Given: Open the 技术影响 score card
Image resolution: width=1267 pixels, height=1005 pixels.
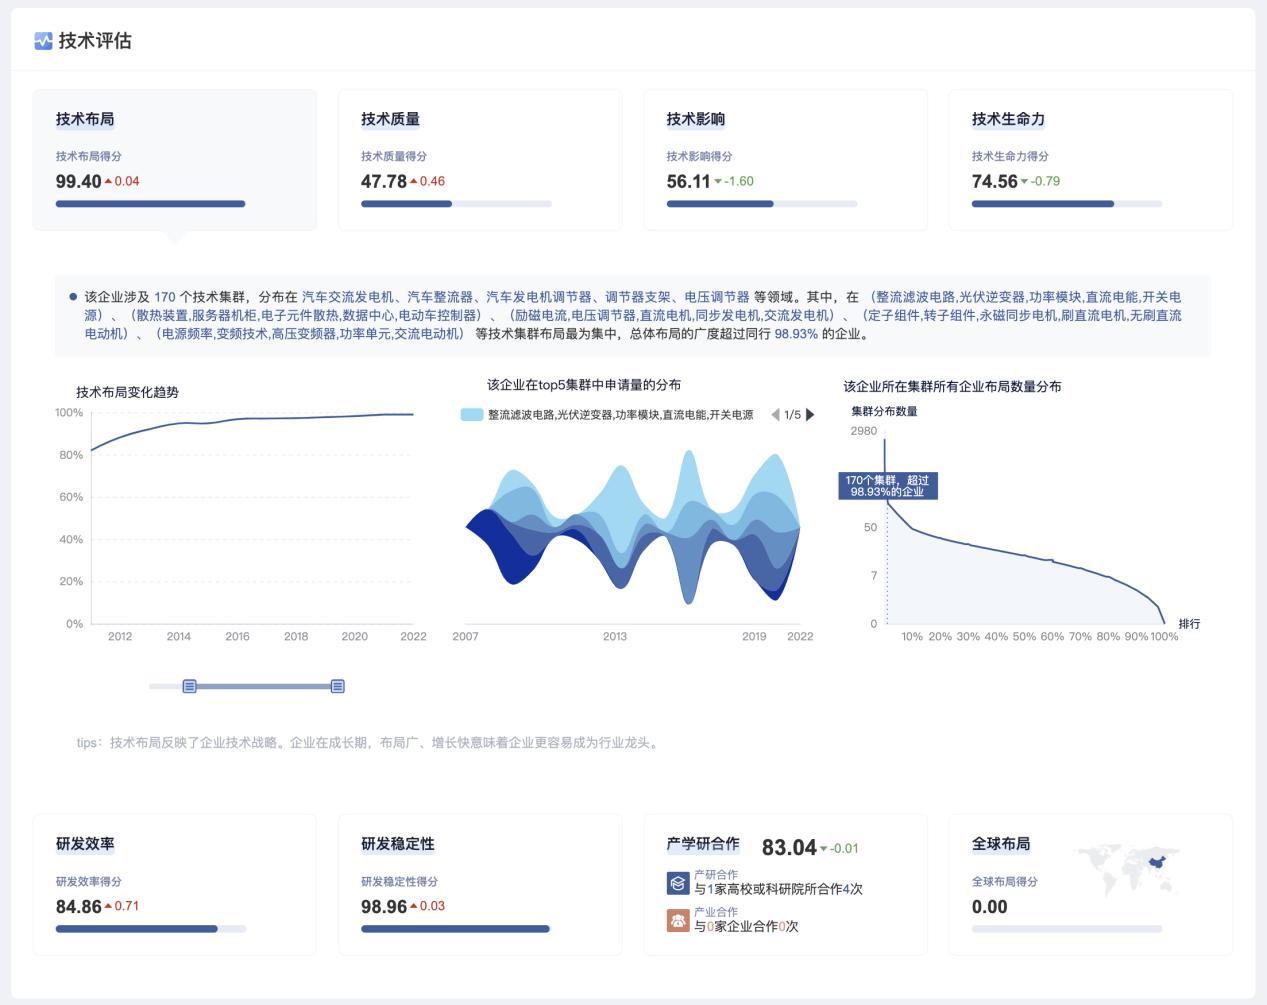Looking at the screenshot, I should click(785, 160).
